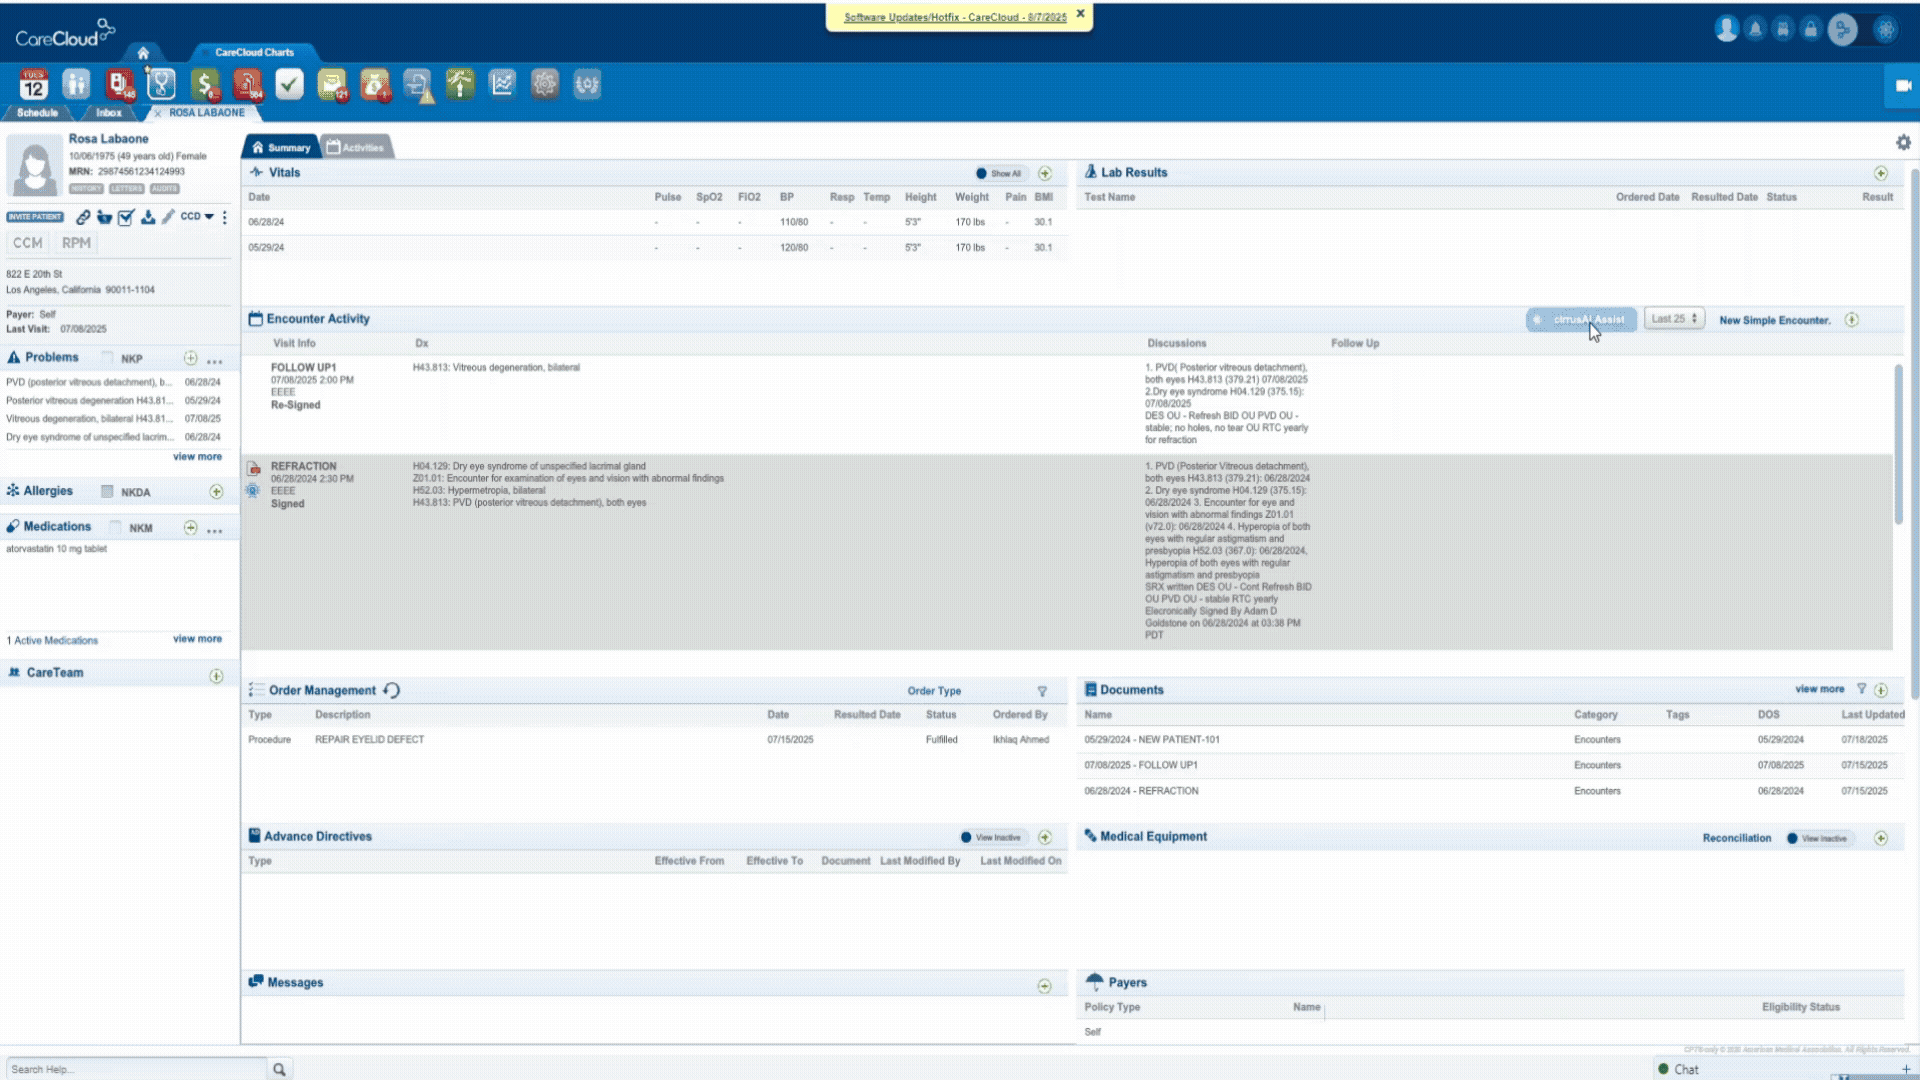Click the video camera icon

[x=1903, y=86]
